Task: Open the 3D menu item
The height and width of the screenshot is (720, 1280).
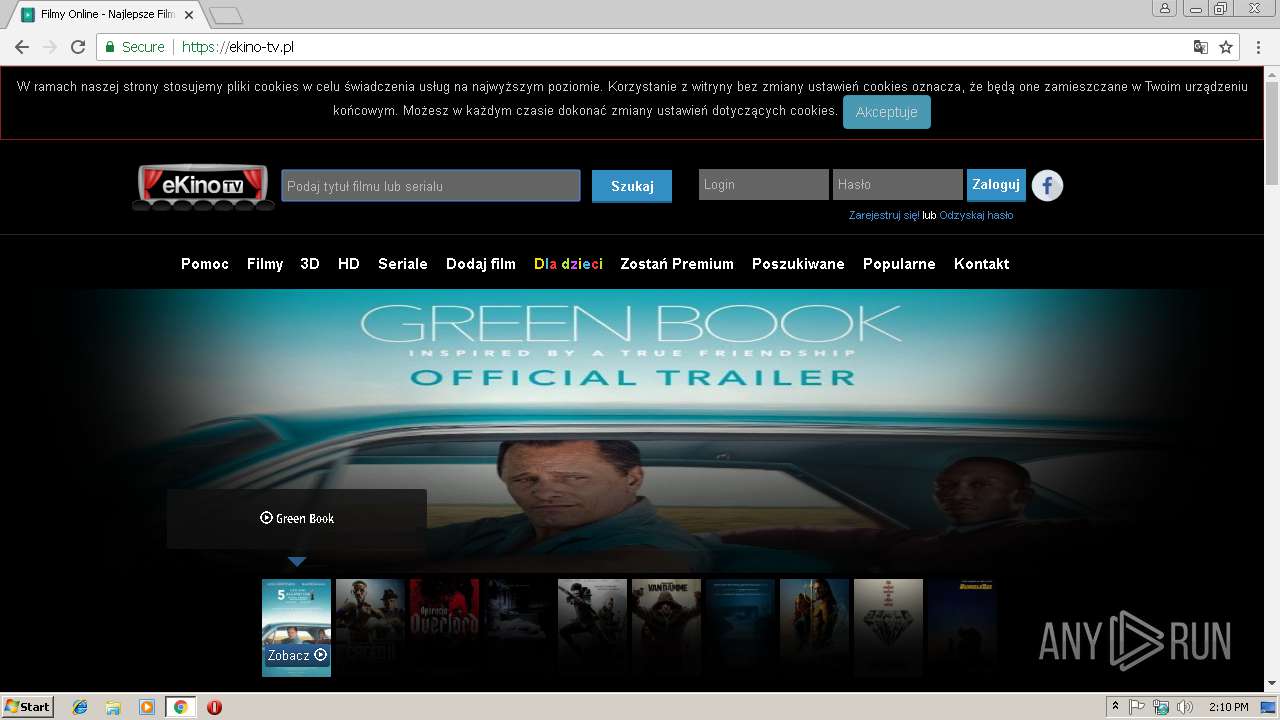Action: [310, 264]
